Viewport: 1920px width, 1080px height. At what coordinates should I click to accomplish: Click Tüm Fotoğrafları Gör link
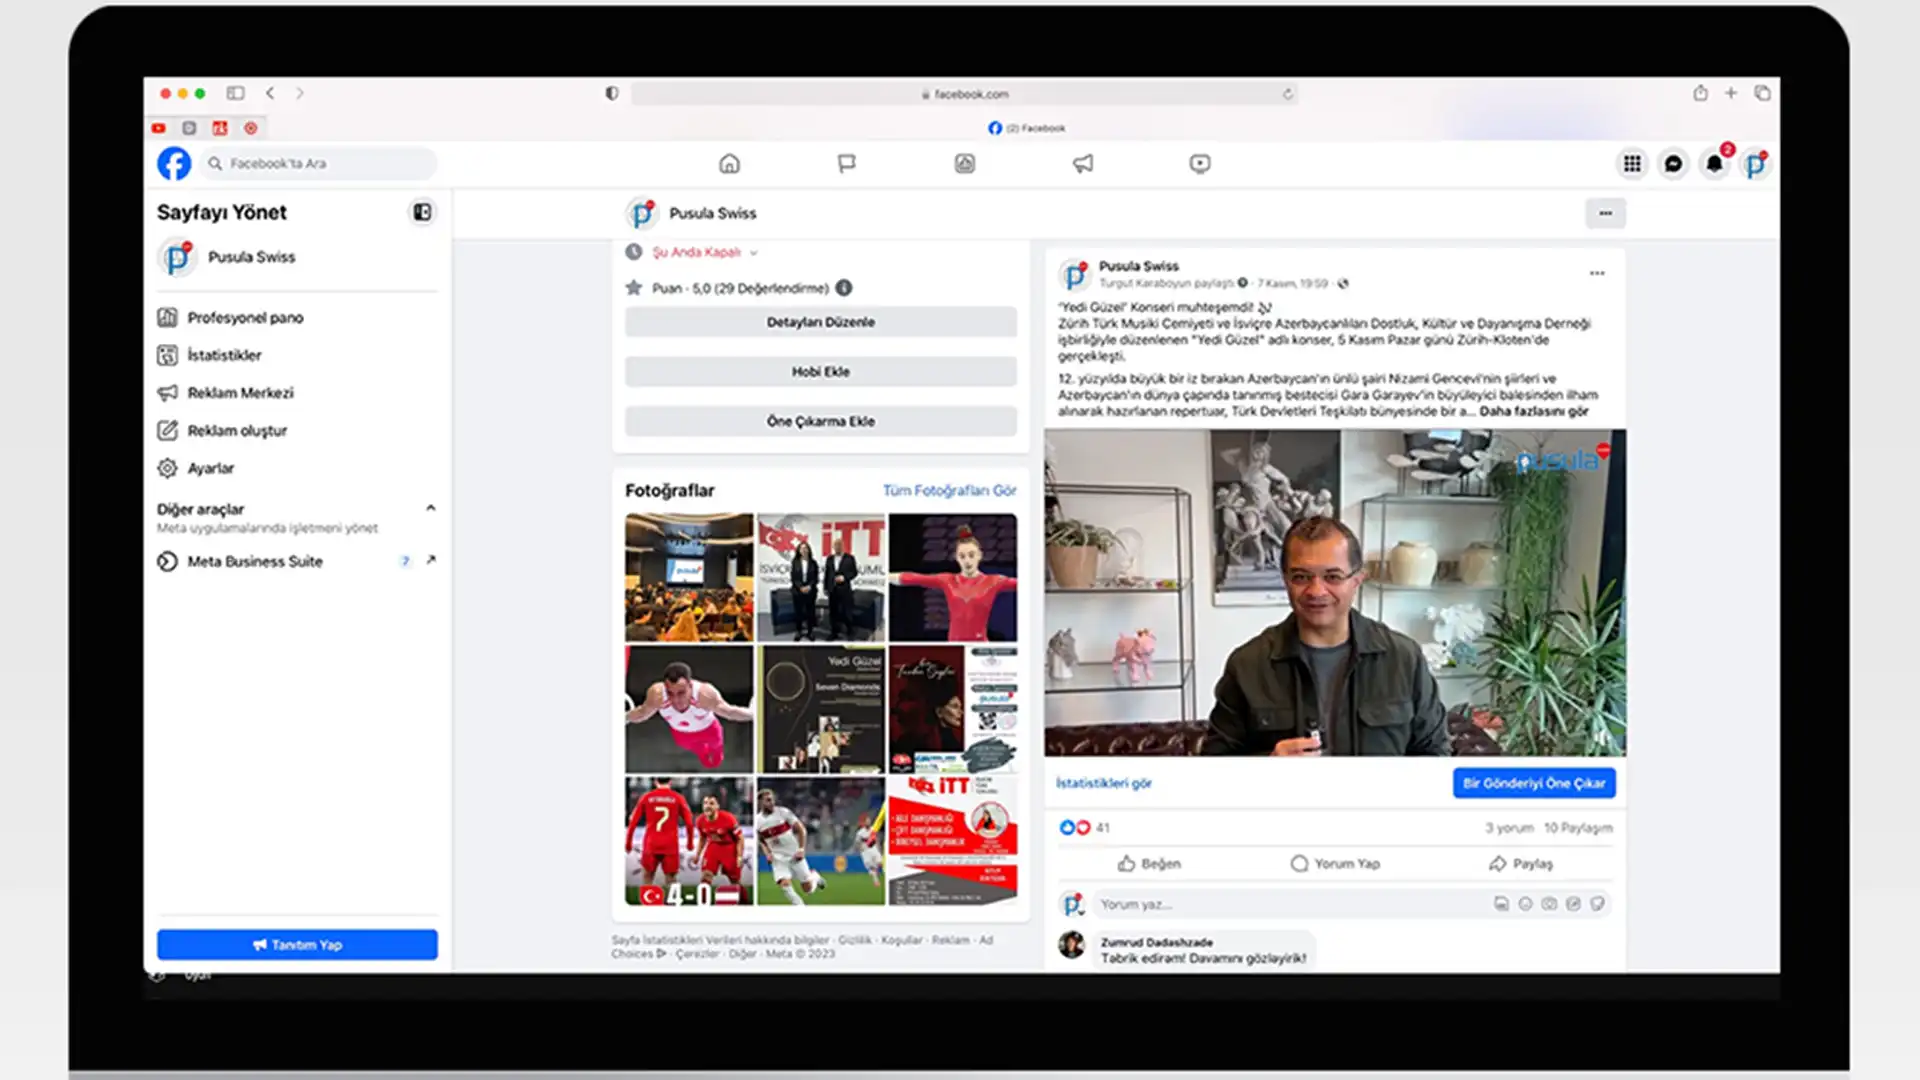tap(948, 490)
